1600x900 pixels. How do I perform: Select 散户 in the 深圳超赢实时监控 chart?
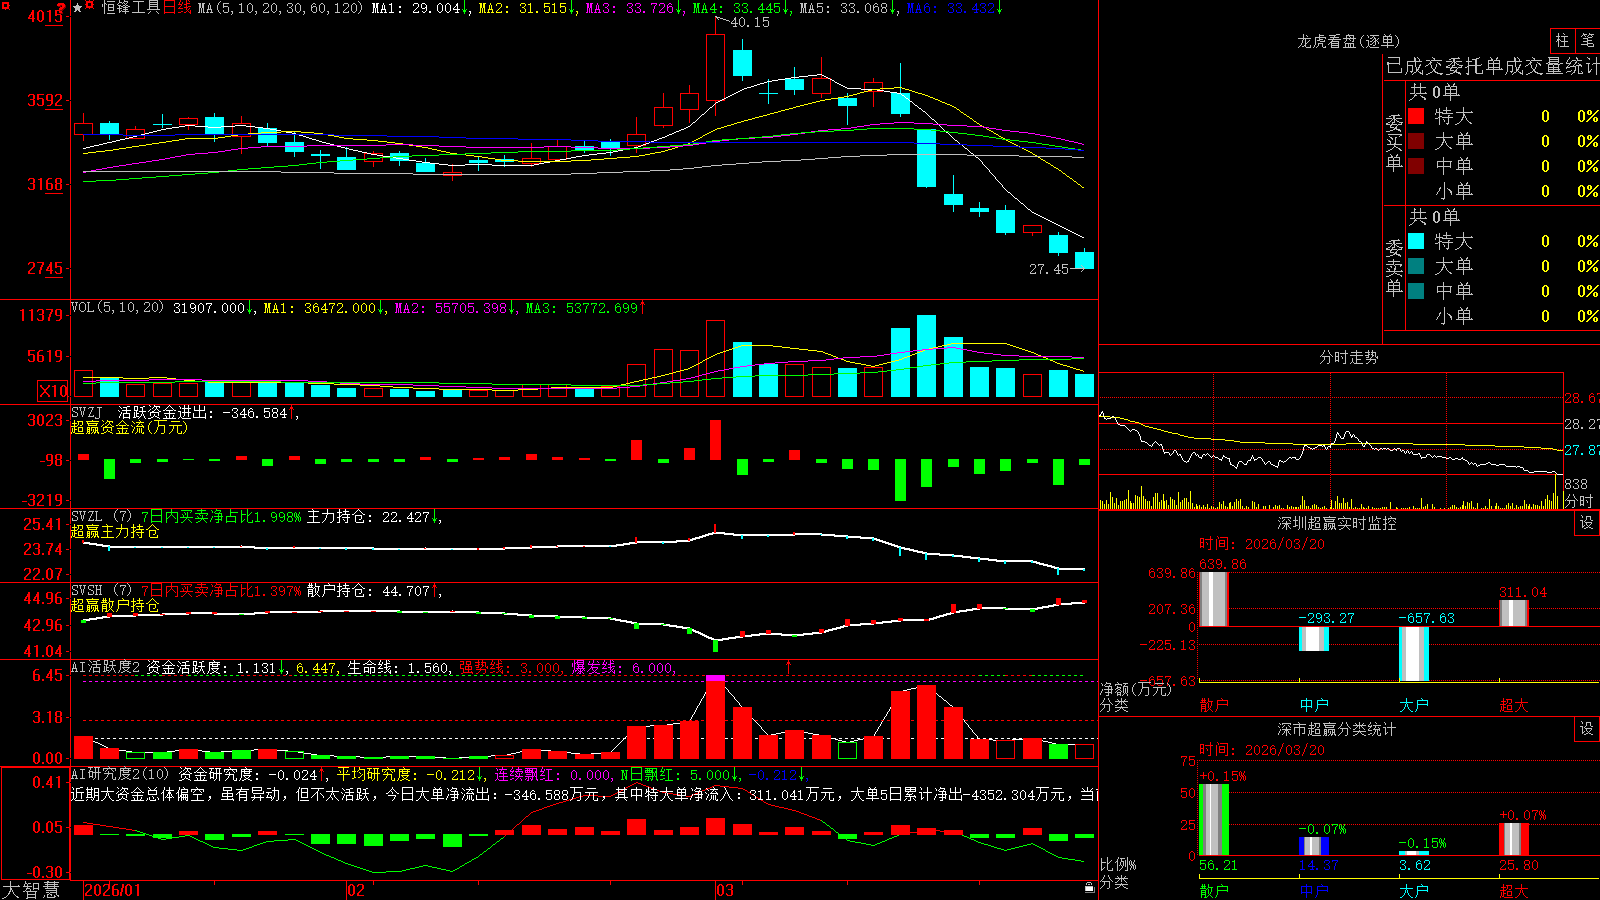tap(1214, 705)
